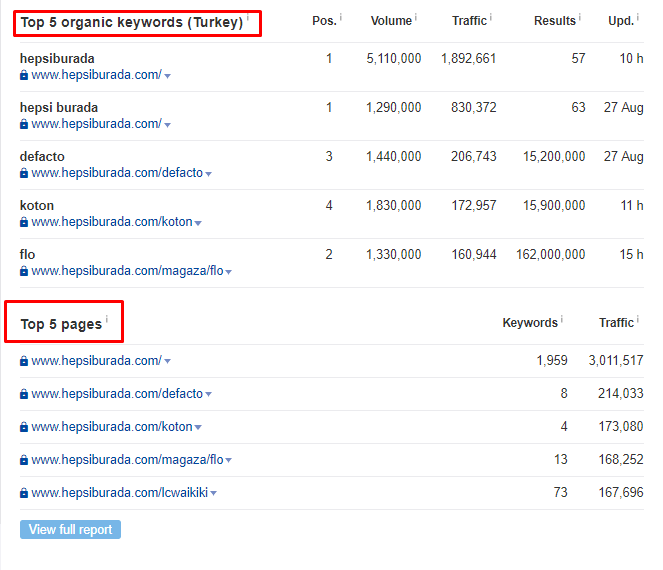The width and height of the screenshot is (663, 570).
Task: Click lock icon beside lcwaikiki page URL
Action: (24, 493)
